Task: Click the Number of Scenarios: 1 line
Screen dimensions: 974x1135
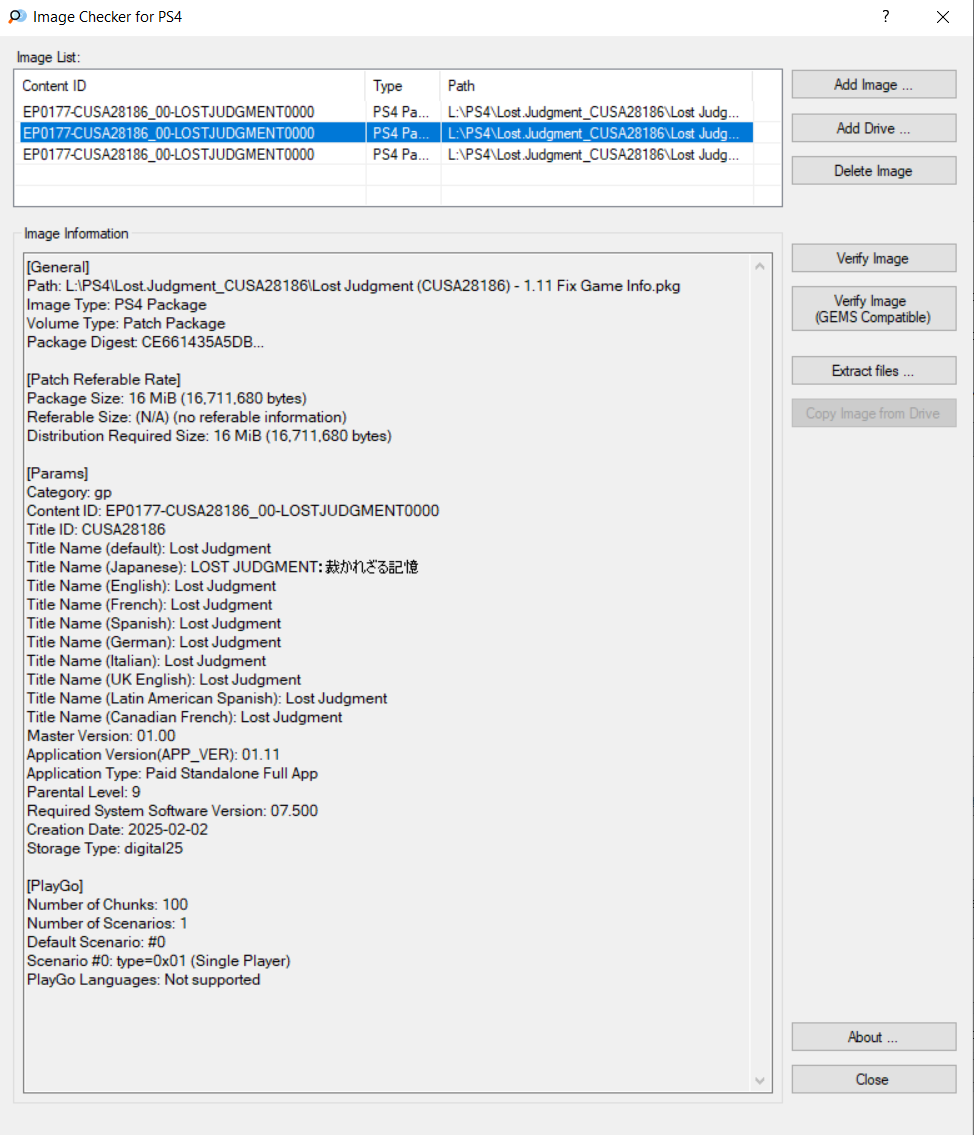Action: pos(107,924)
